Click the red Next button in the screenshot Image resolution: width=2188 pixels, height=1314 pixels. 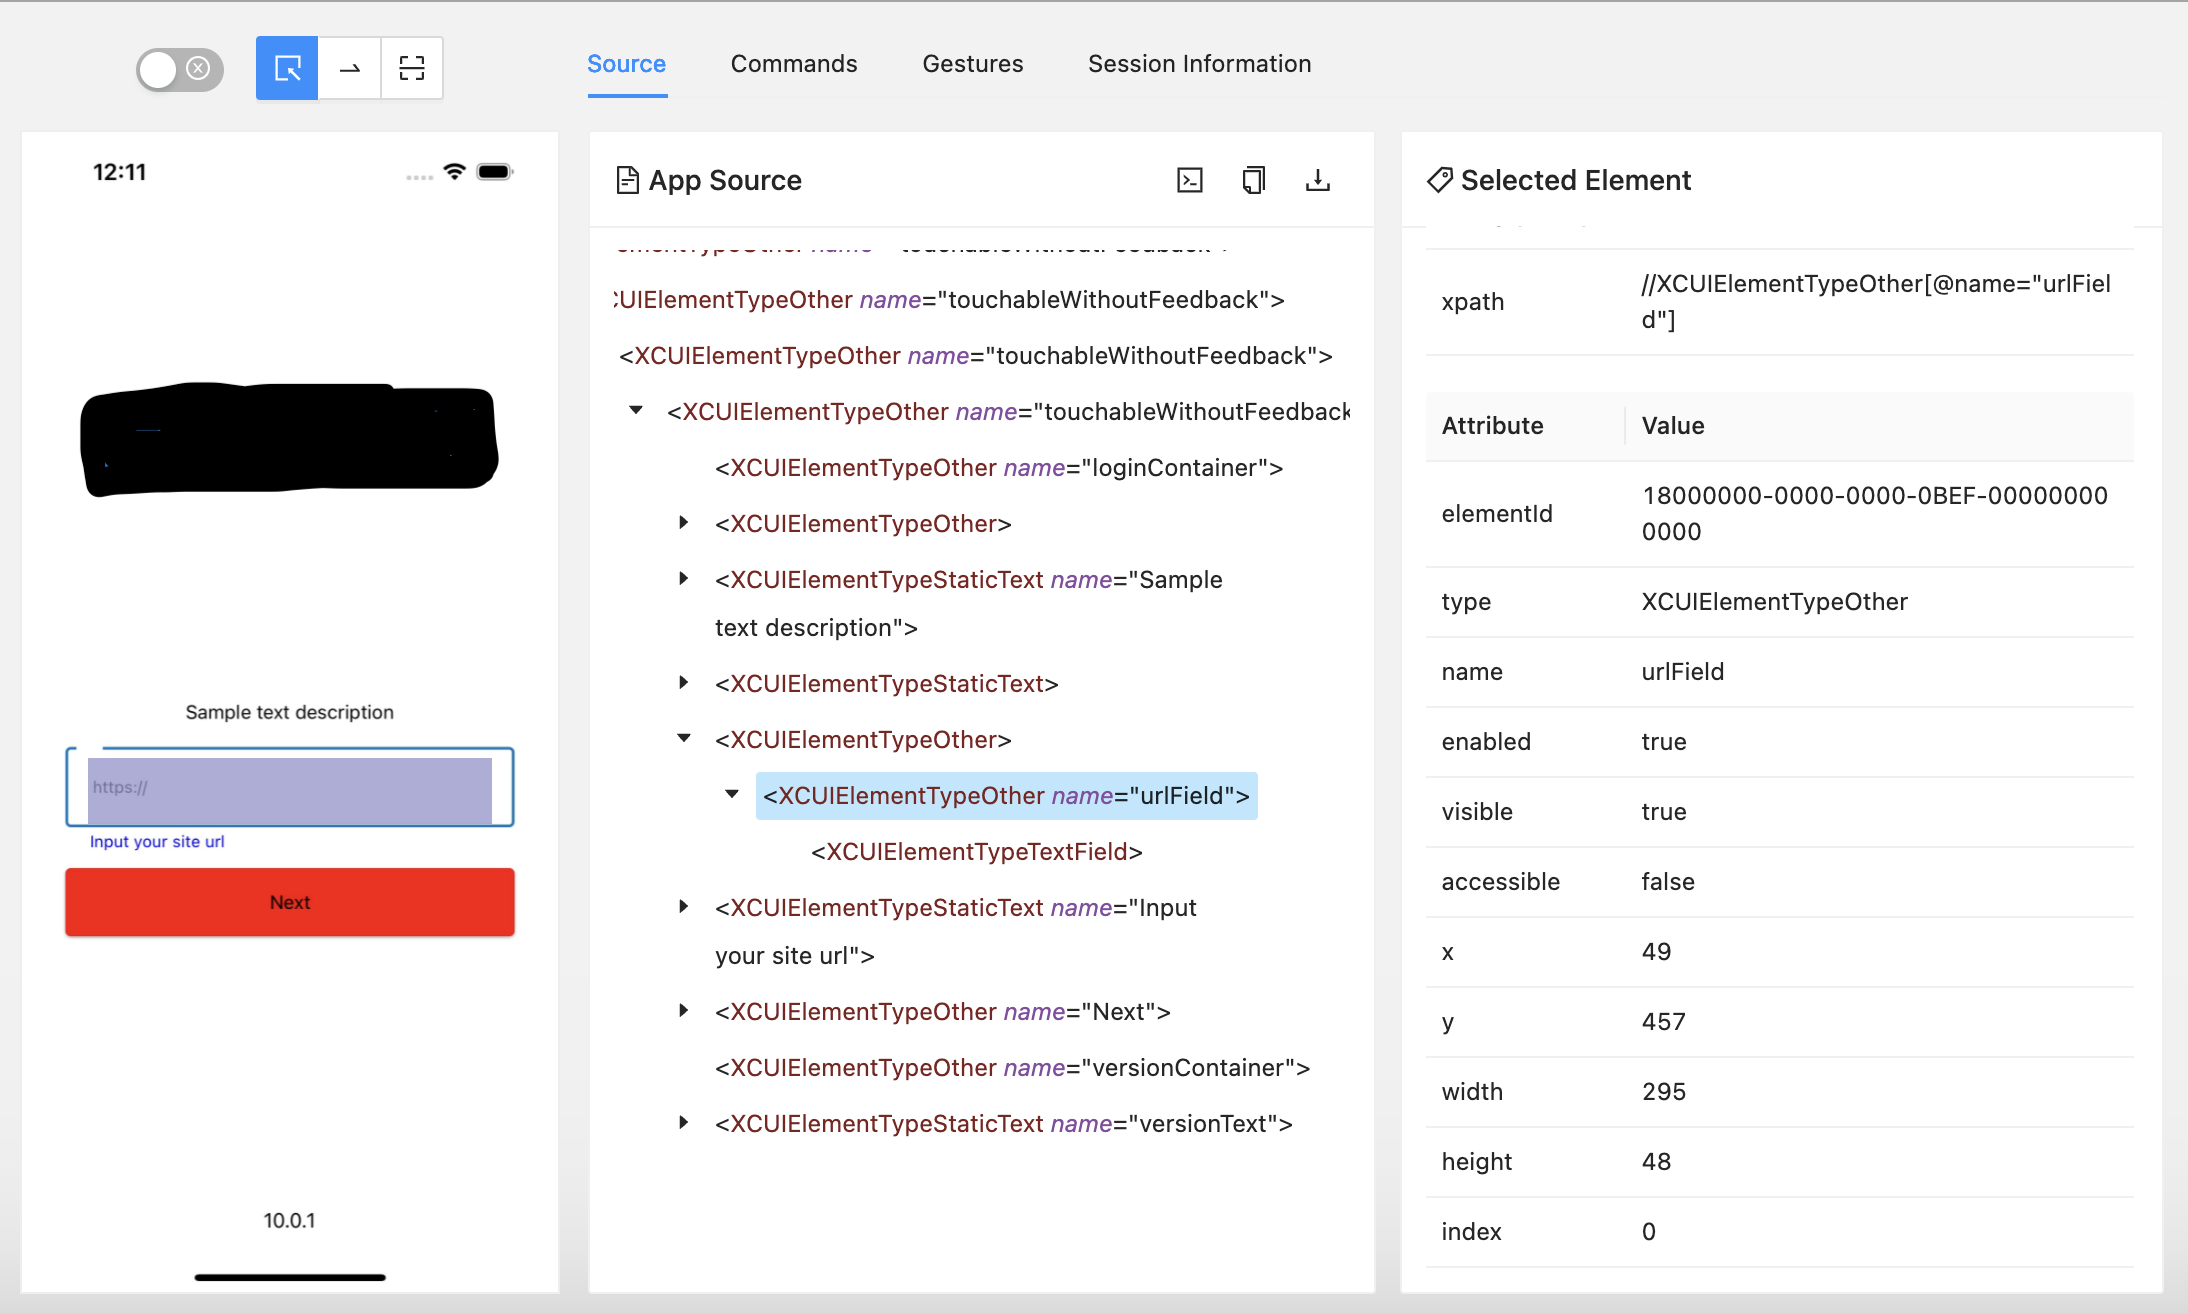click(x=289, y=901)
